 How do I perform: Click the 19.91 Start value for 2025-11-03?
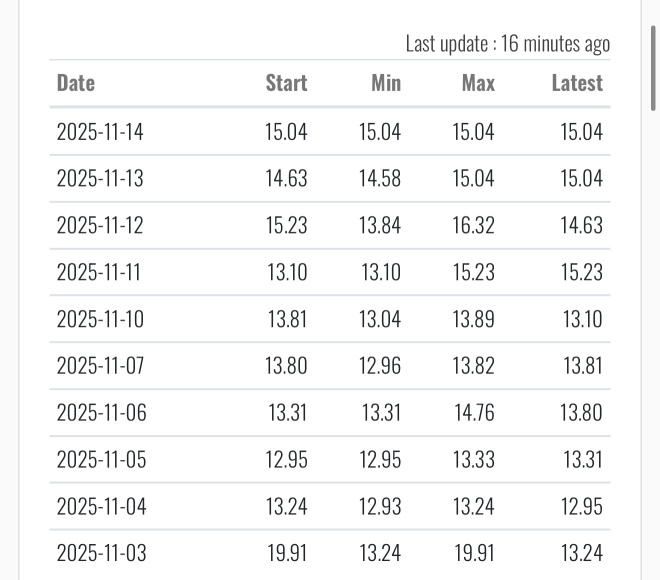tap(286, 553)
